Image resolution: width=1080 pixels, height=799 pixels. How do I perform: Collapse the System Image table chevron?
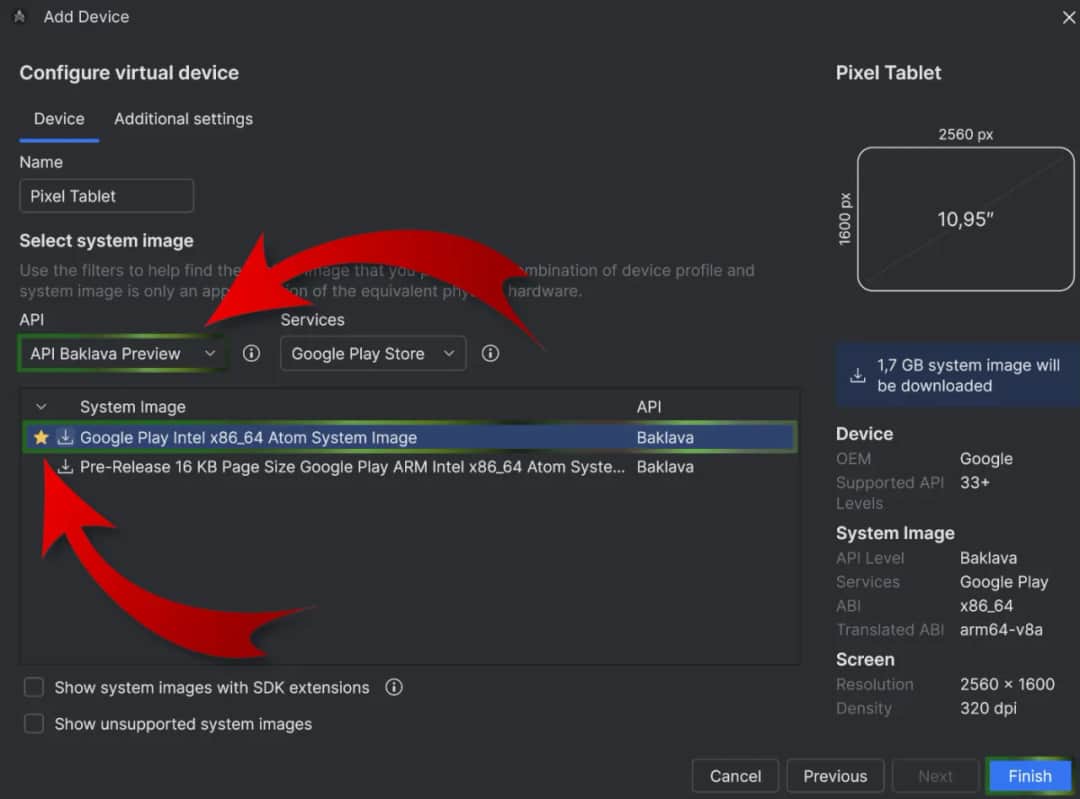point(41,407)
